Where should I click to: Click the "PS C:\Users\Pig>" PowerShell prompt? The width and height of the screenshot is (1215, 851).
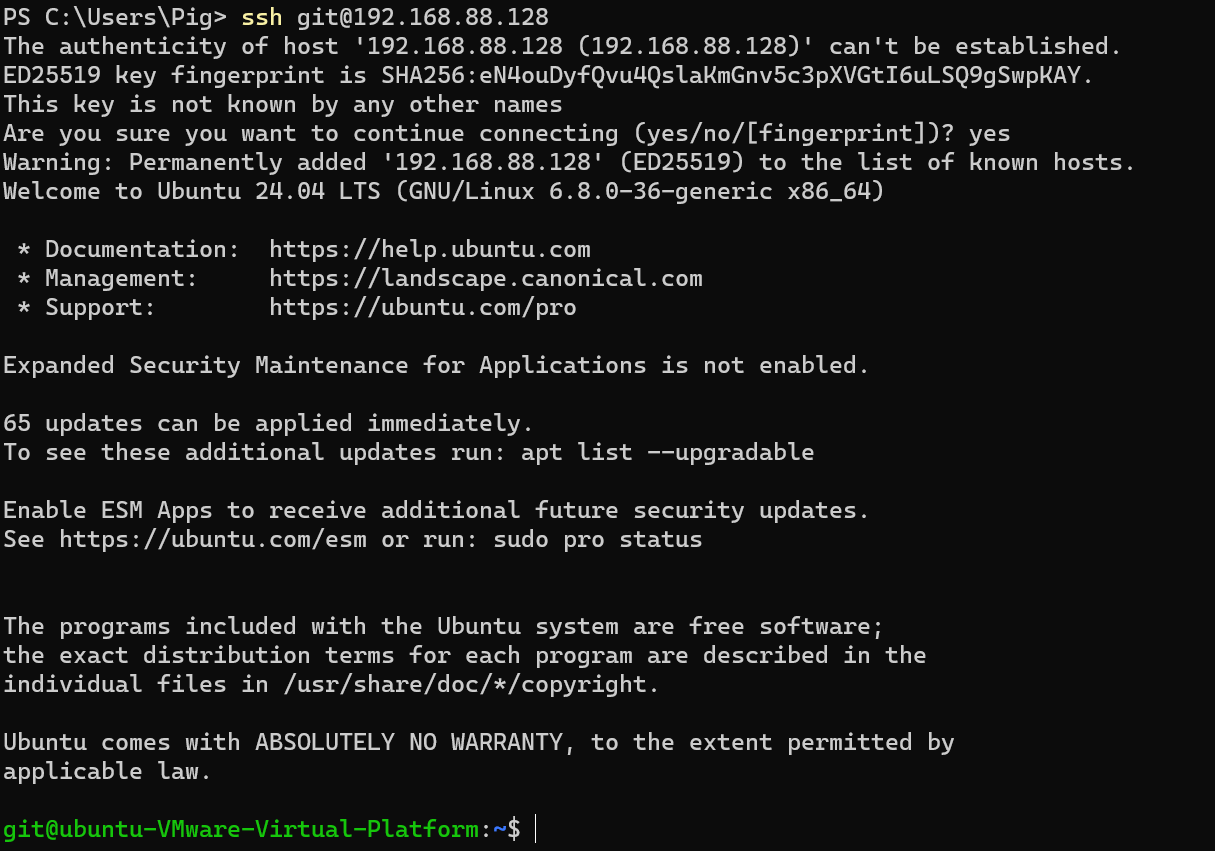115,17
